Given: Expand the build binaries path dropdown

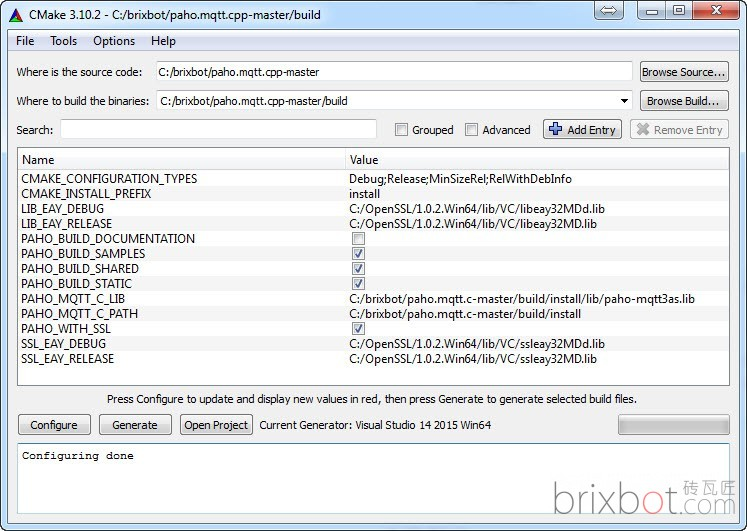Looking at the screenshot, I should (624, 101).
